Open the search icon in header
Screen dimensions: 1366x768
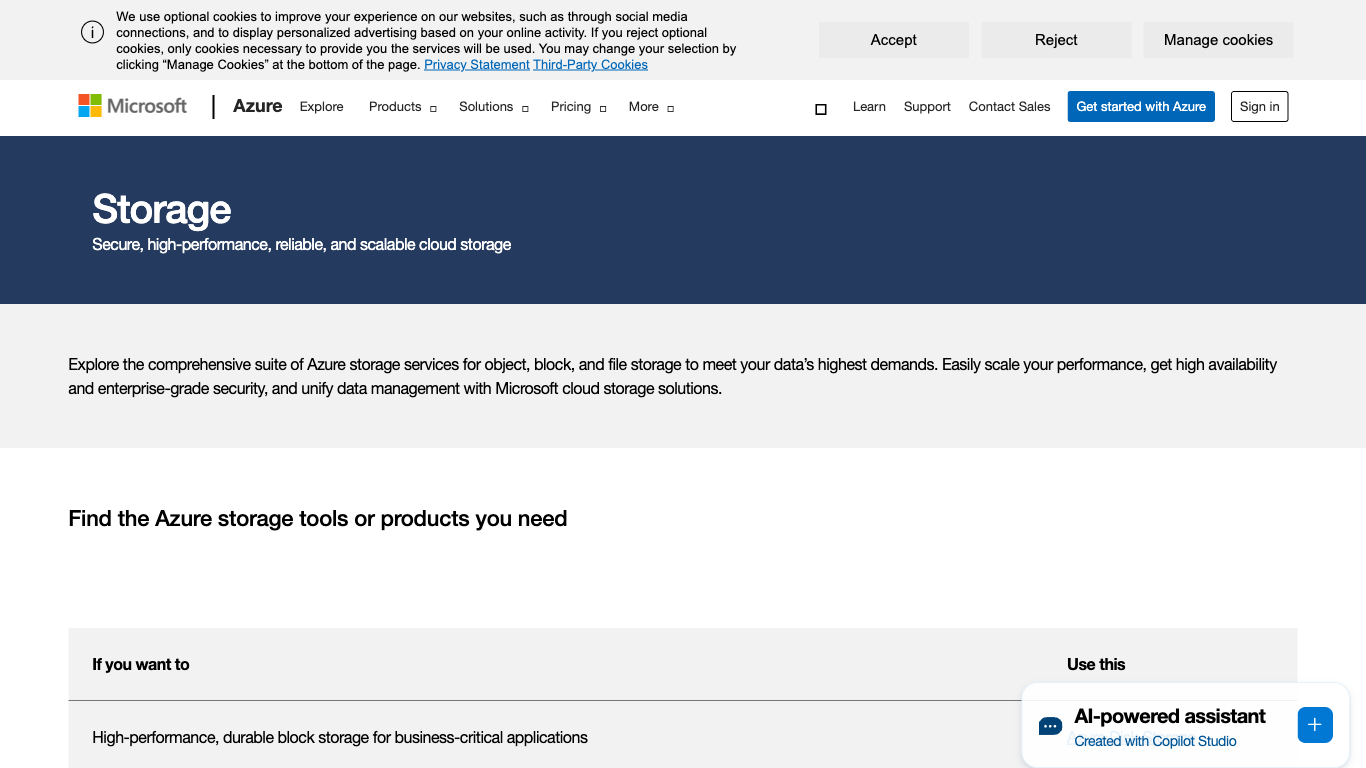coord(821,109)
